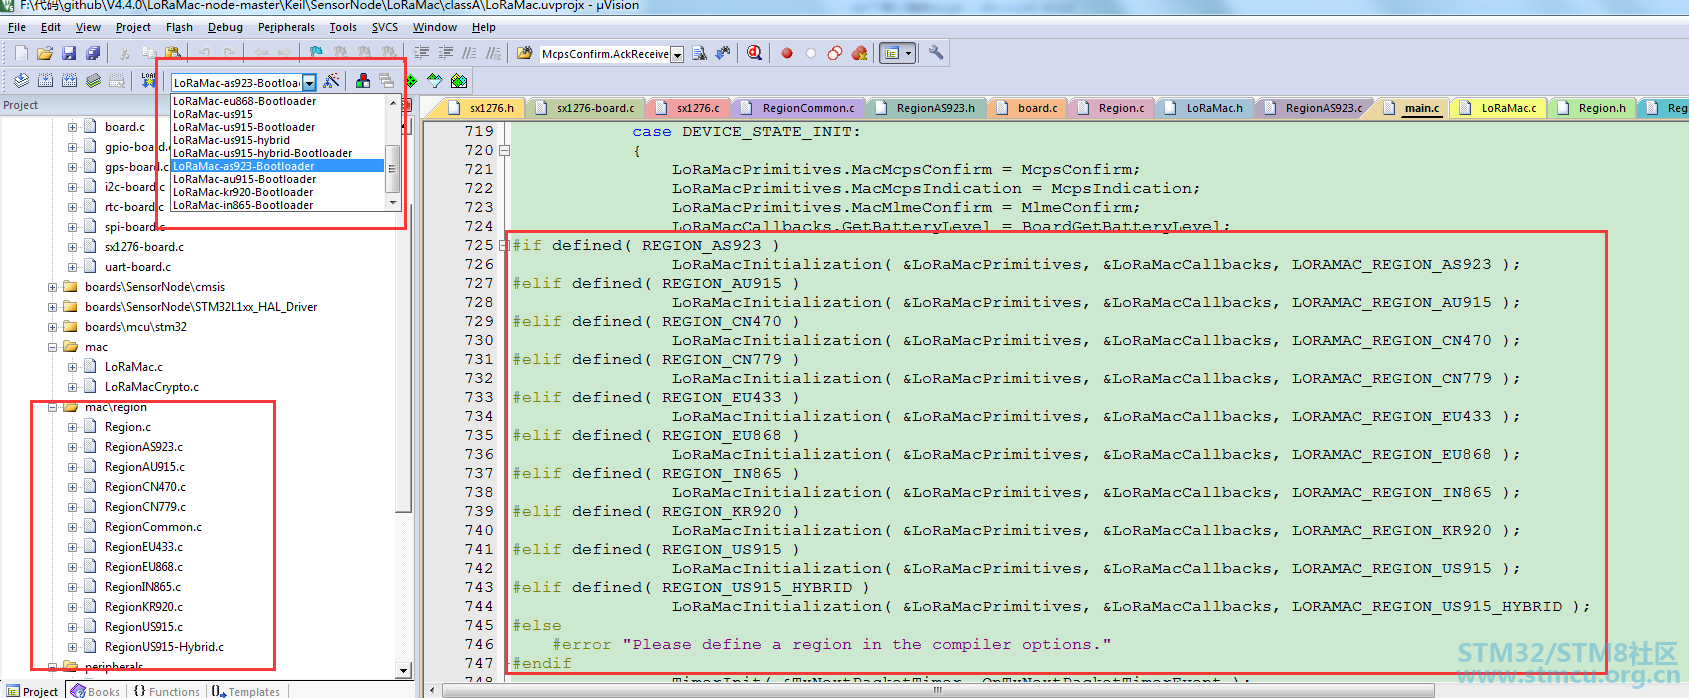Open the File Extensions and Books icon
Screen dimensions: 1689x698
[x=363, y=81]
